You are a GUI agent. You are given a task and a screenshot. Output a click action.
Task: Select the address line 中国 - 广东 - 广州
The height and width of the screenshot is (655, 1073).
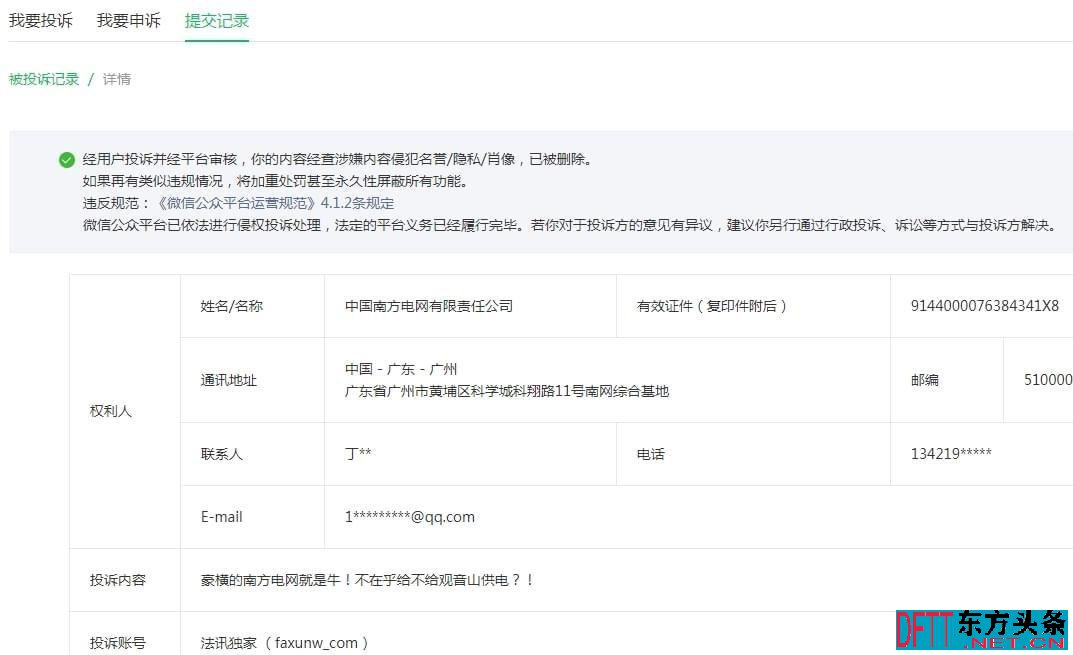401,369
